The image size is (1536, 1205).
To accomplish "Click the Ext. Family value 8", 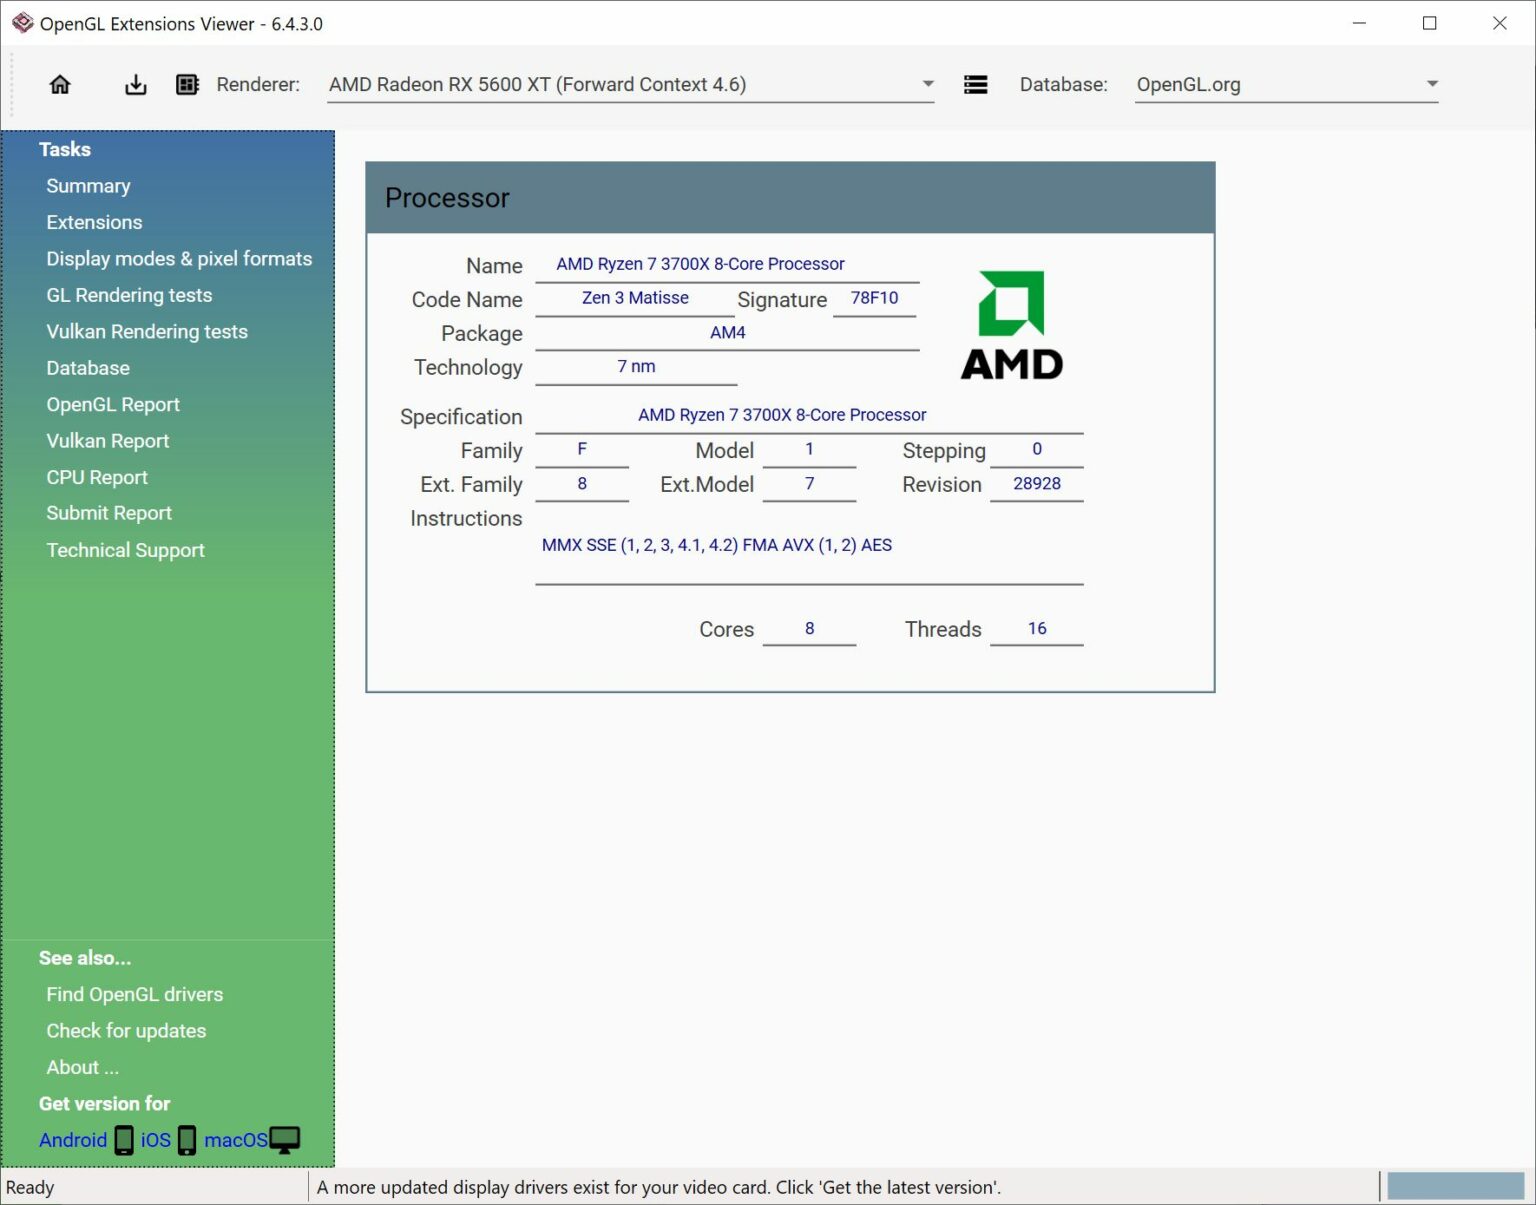I will (x=582, y=484).
